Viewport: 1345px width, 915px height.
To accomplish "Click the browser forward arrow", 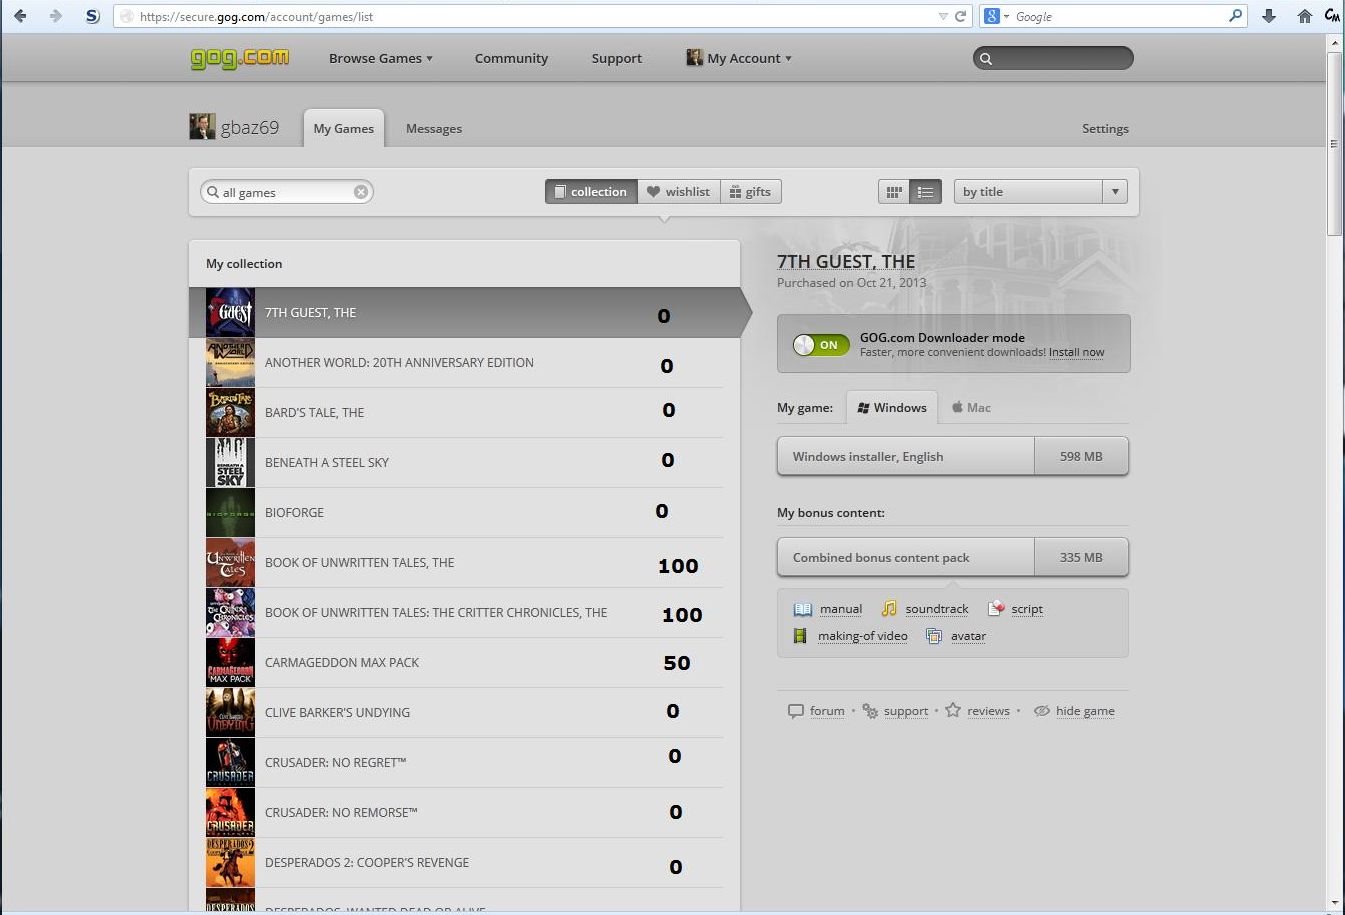I will [x=55, y=16].
